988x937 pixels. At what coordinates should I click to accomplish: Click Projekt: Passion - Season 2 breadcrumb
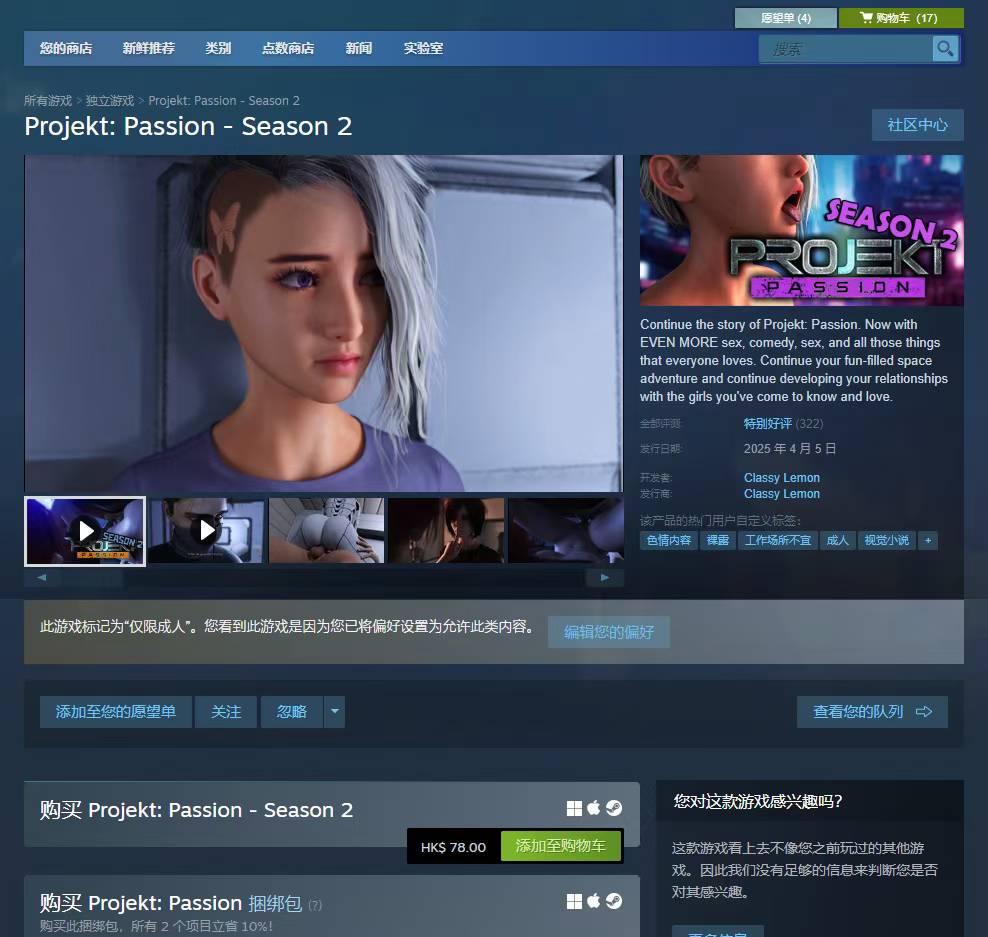tap(224, 101)
